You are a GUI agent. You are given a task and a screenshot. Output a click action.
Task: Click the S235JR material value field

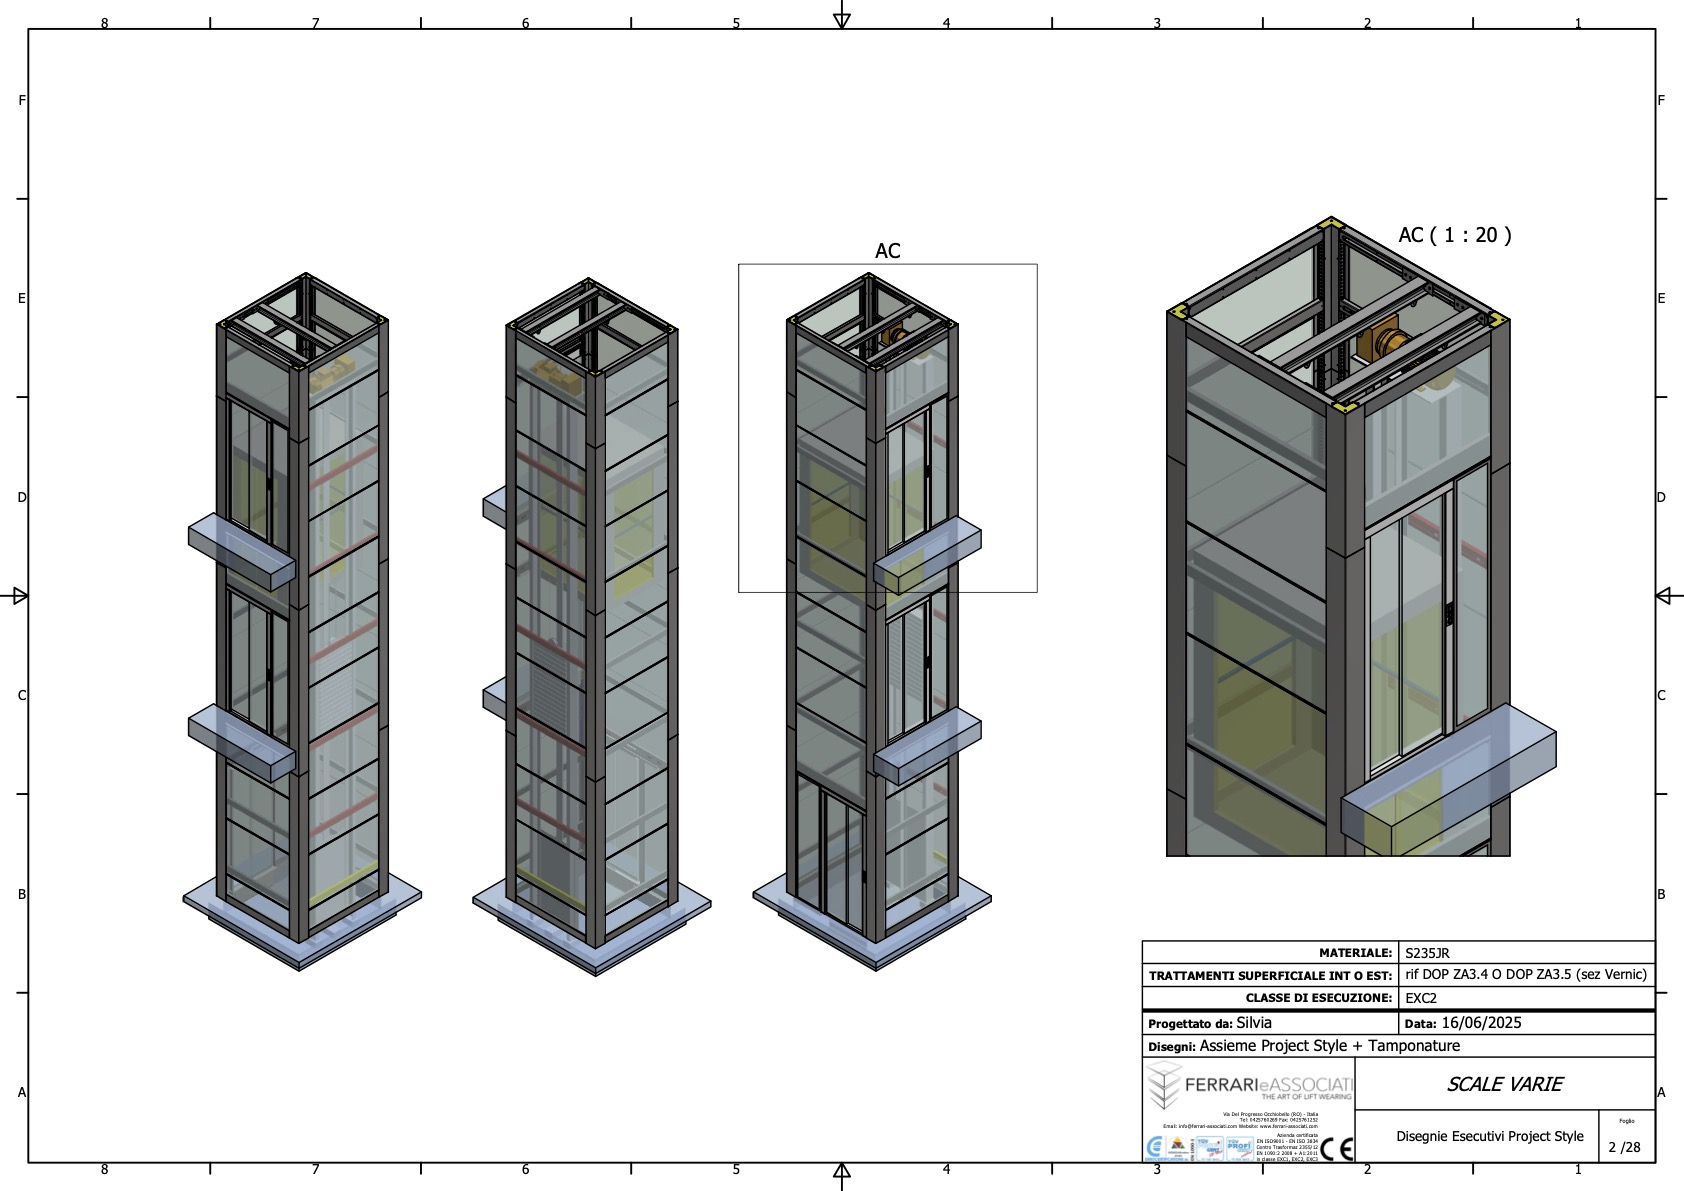(x=1427, y=953)
